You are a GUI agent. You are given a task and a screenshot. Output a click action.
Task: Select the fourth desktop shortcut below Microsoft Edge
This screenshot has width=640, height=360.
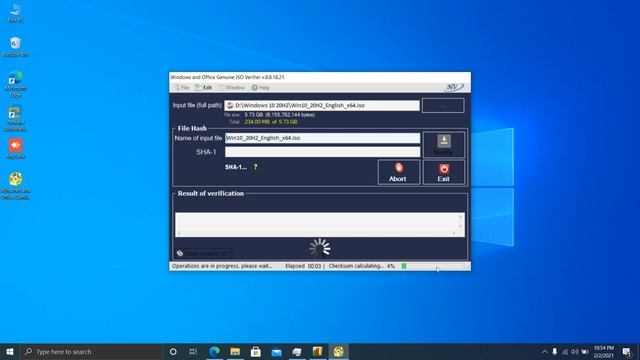coord(16,119)
